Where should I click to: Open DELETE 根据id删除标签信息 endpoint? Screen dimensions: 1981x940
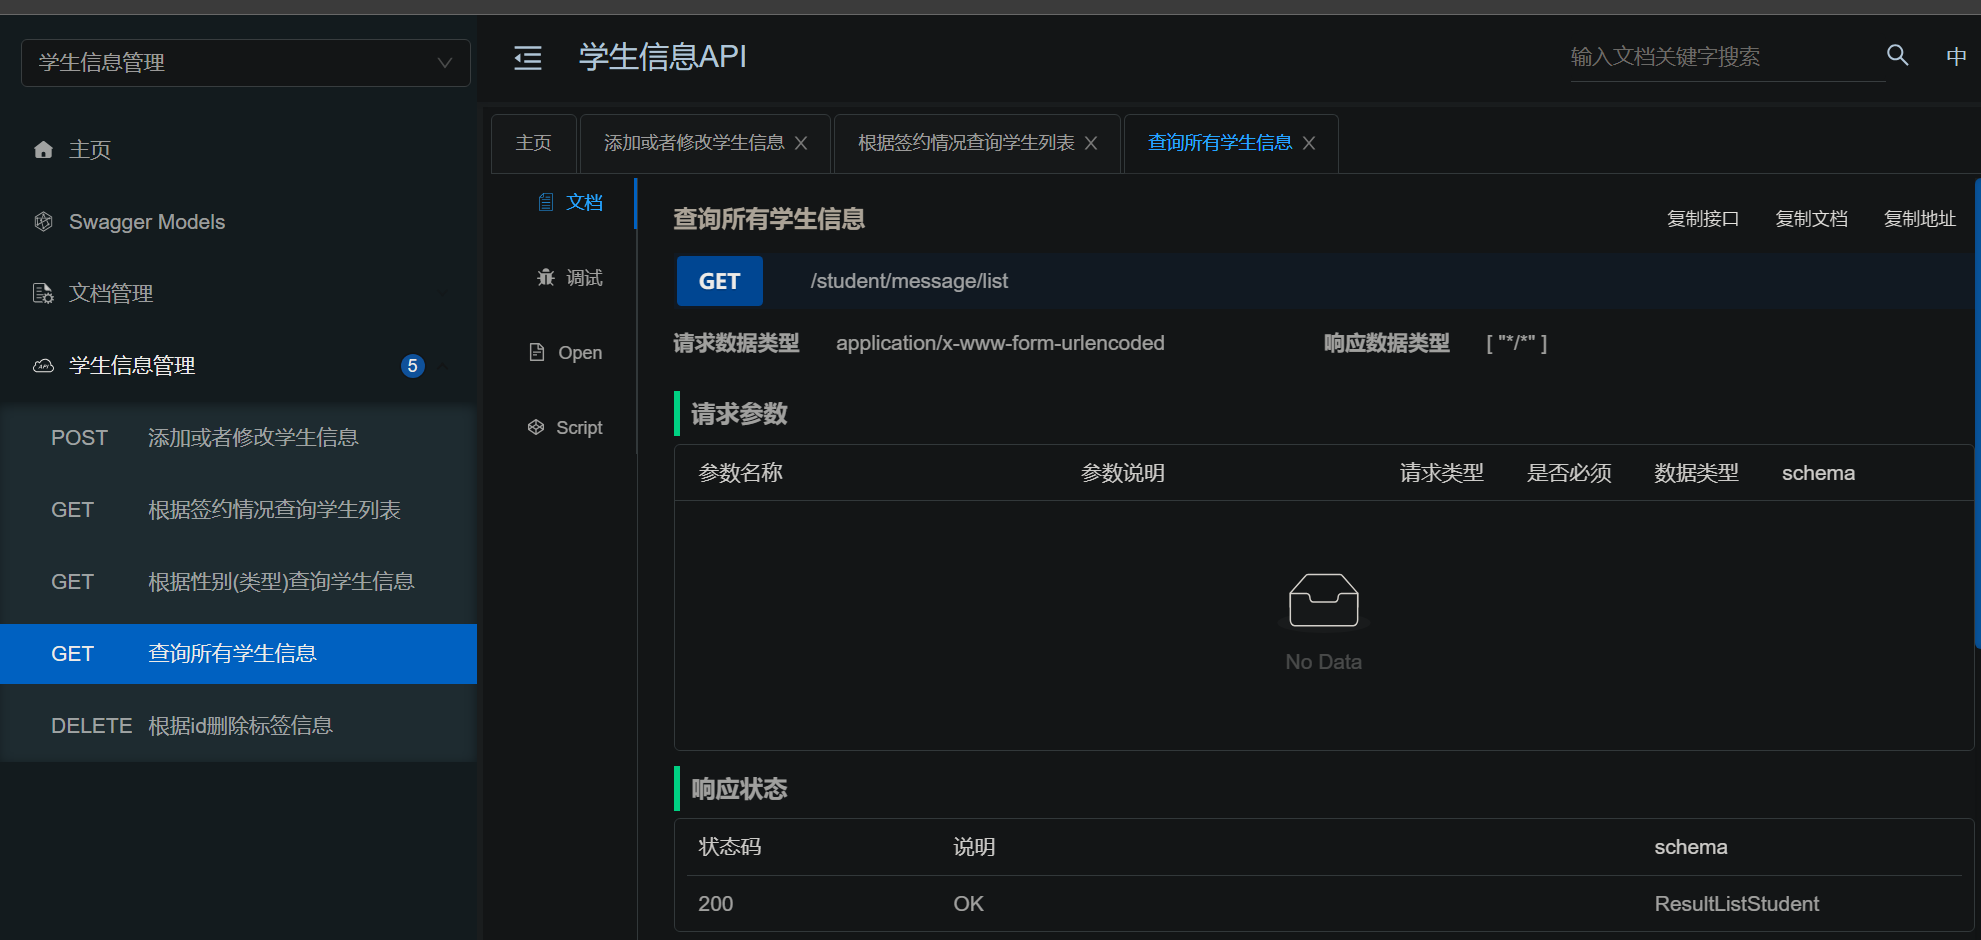tap(238, 726)
